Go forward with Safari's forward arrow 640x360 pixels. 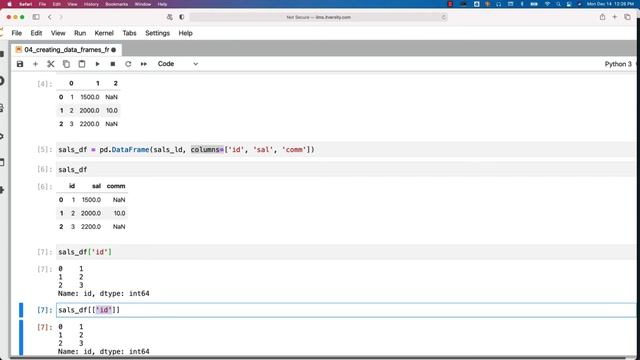click(61, 17)
